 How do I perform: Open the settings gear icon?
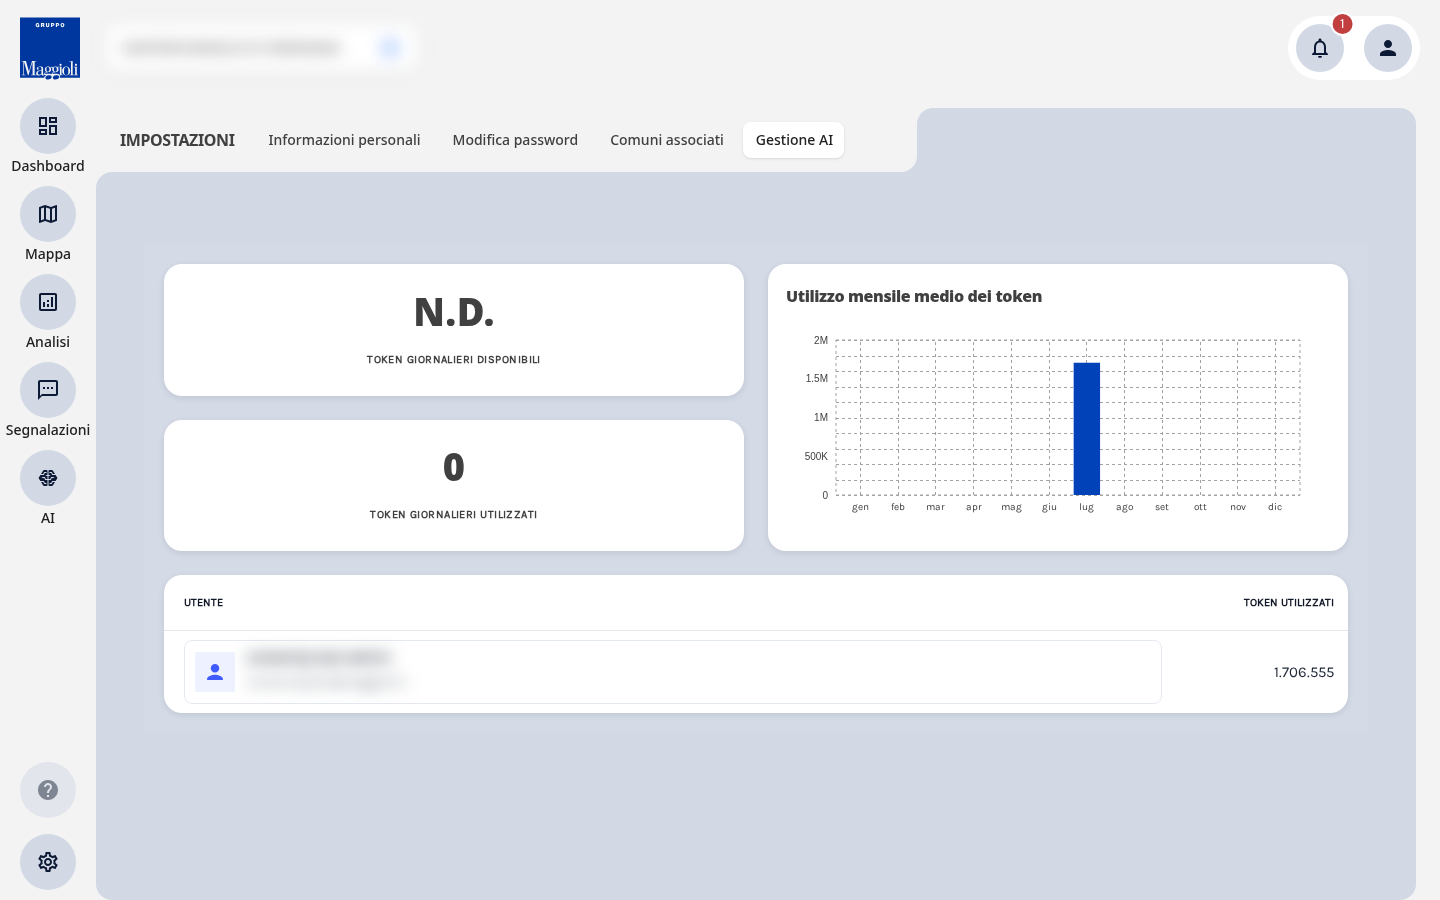pos(48,862)
